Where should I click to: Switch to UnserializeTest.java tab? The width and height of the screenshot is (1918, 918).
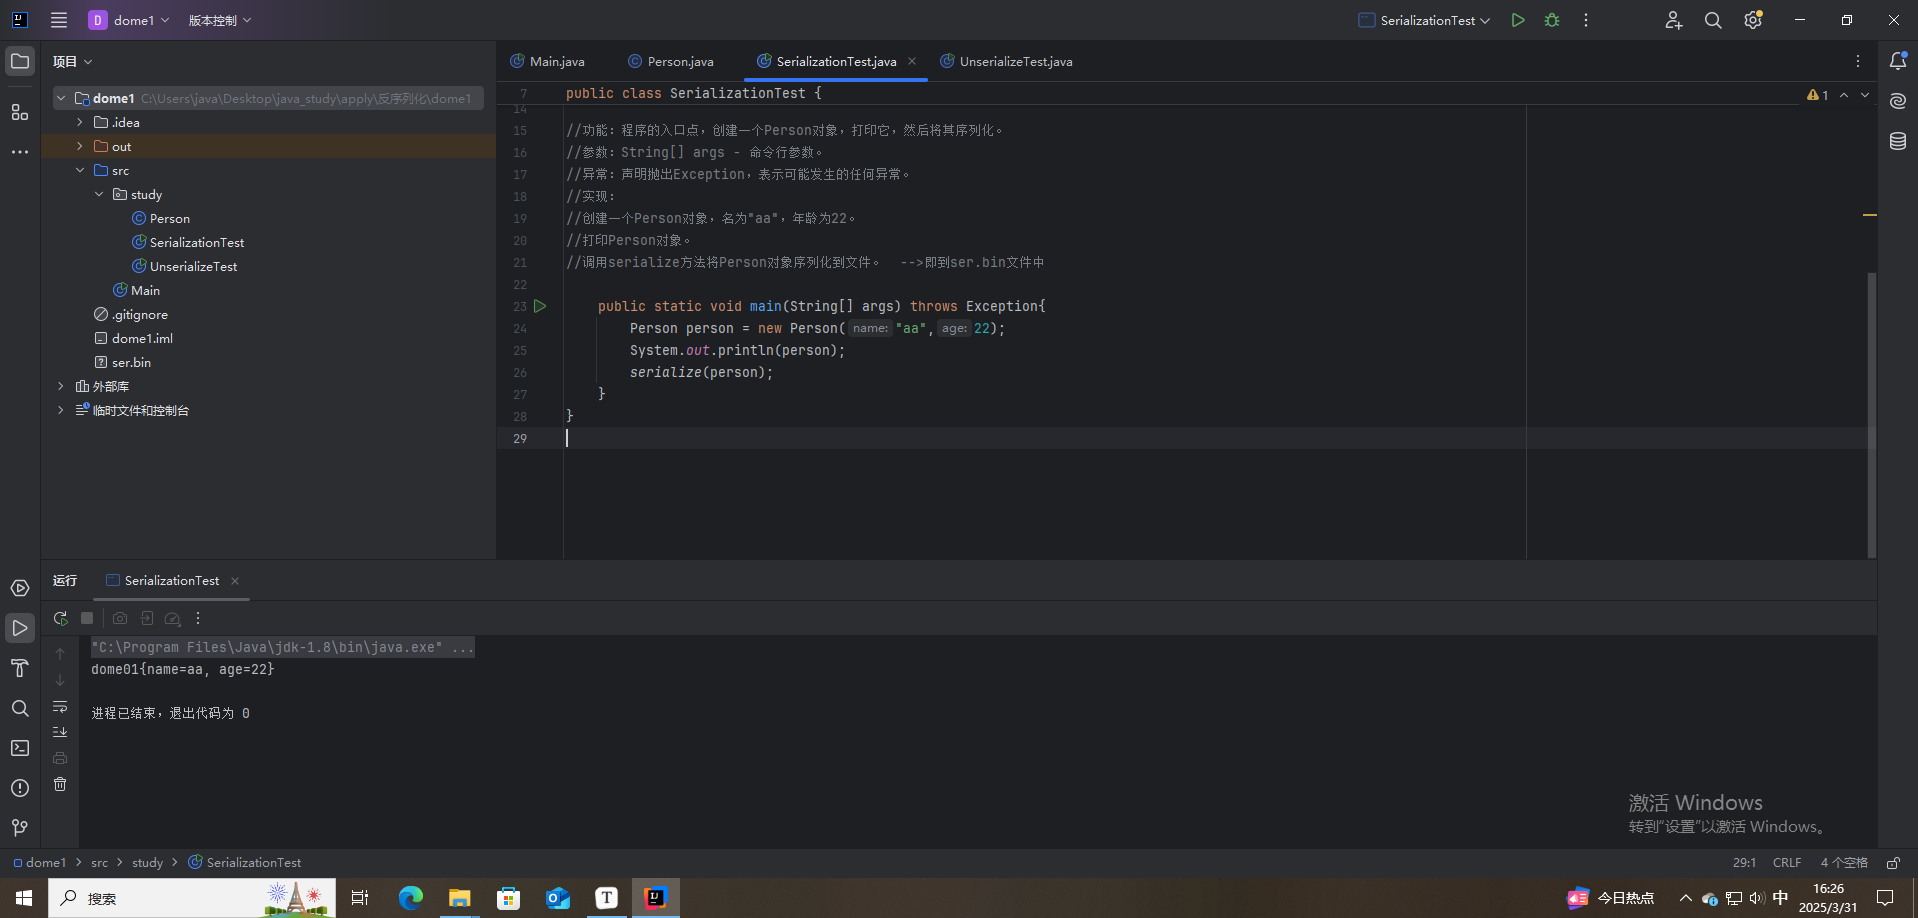[1006, 61]
